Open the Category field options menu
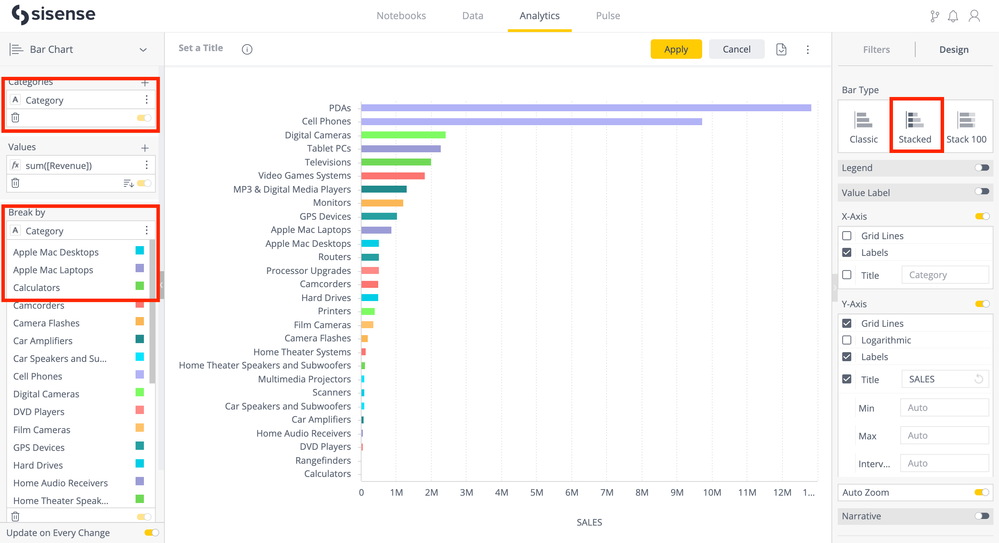999x543 pixels. tap(146, 100)
